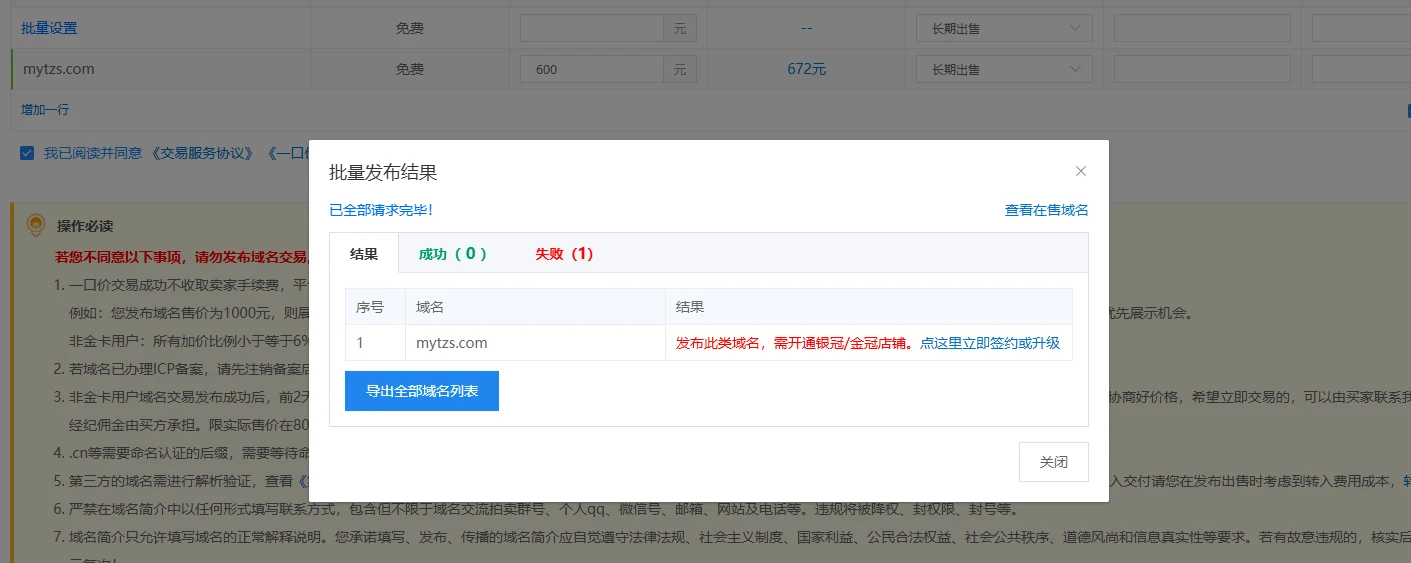
Task: Click price field containing 600
Action: coord(592,69)
